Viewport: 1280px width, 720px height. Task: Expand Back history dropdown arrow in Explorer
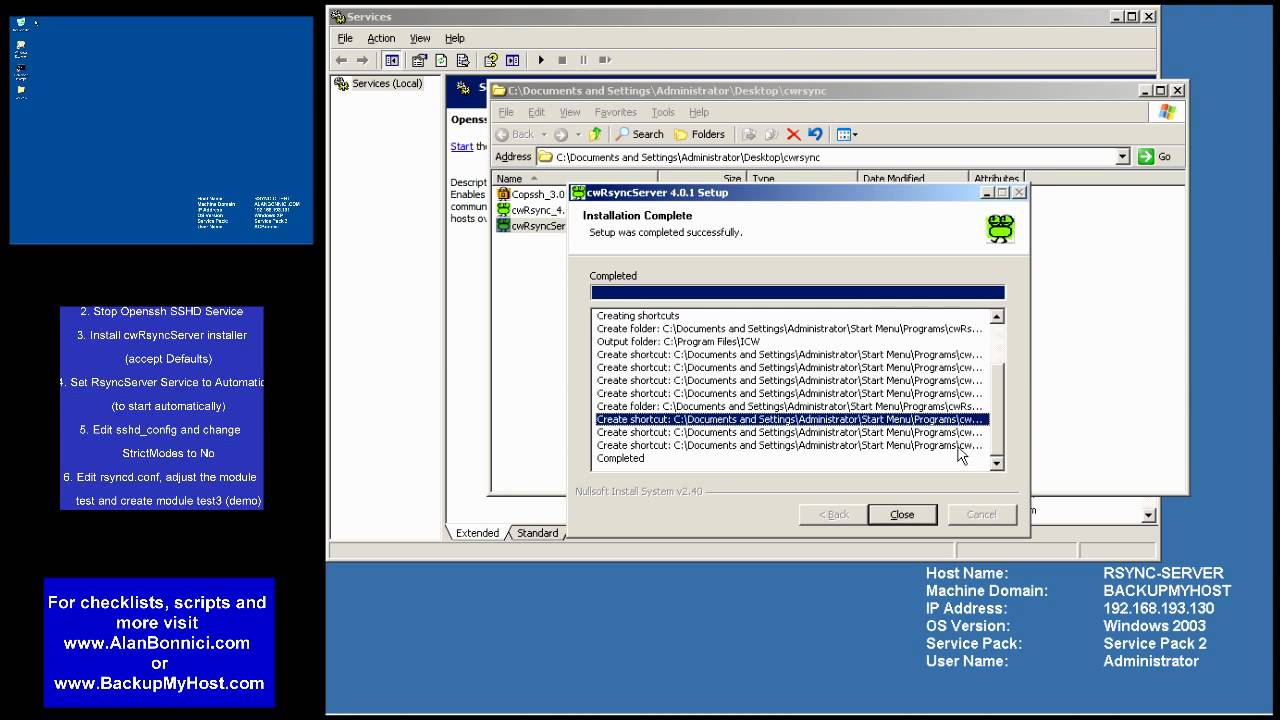[x=544, y=134]
